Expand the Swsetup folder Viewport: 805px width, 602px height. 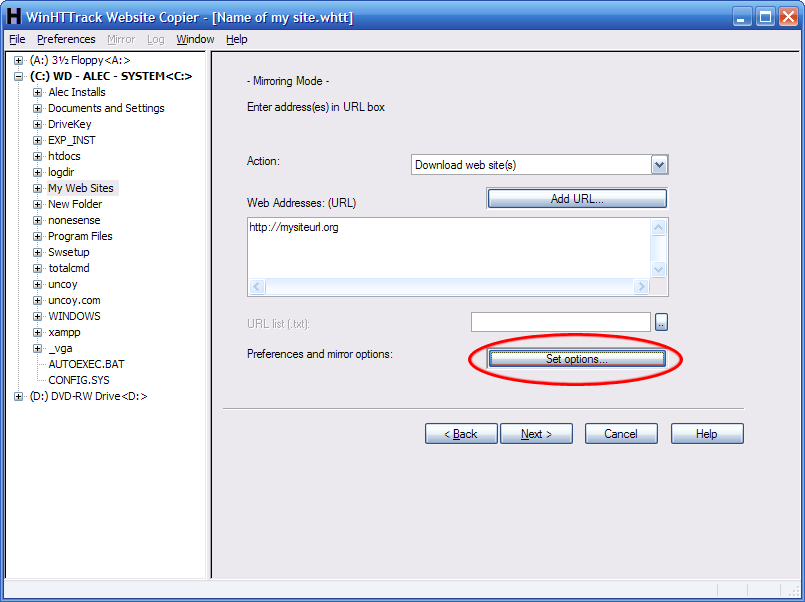point(37,253)
